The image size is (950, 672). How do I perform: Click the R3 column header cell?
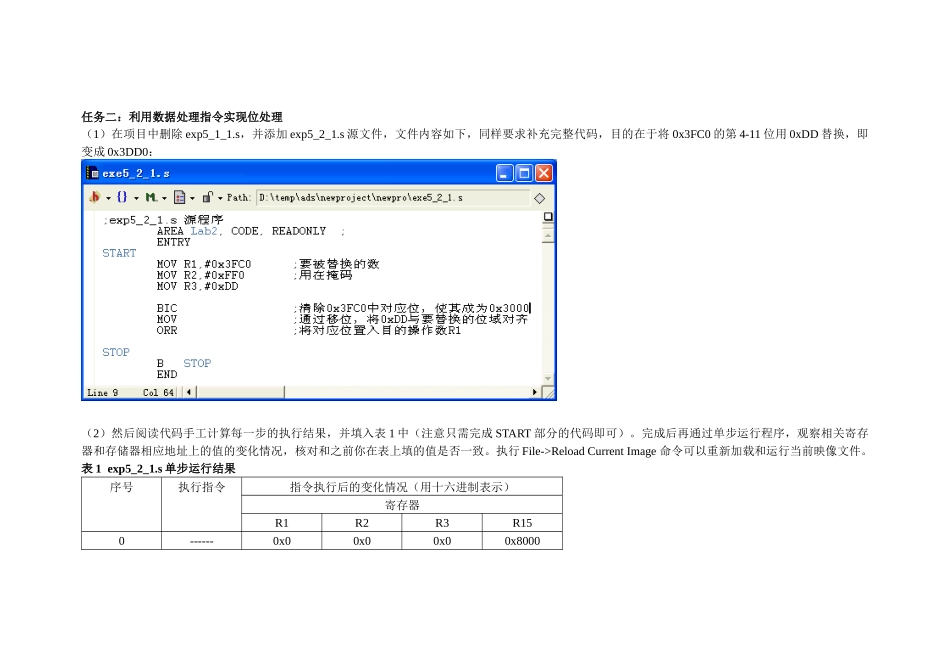442,523
